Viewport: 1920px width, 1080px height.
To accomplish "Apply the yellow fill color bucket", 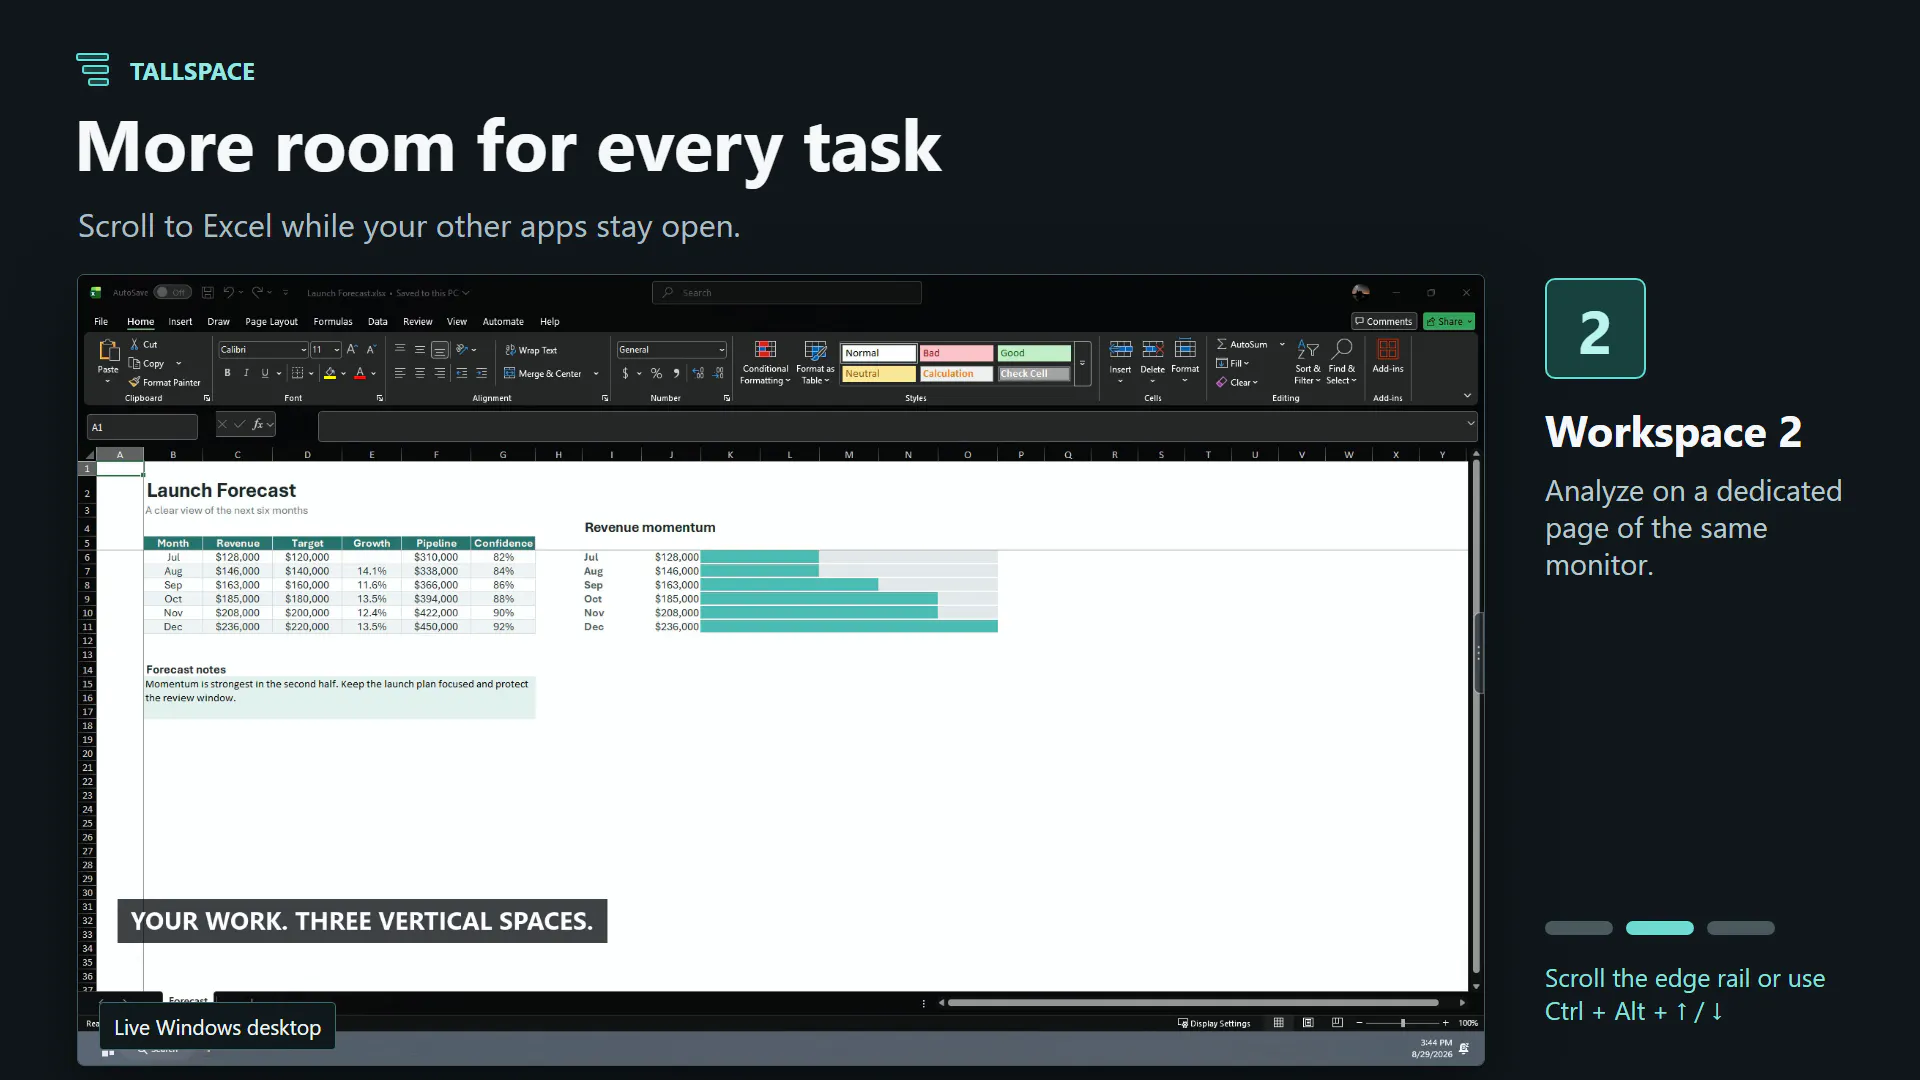I will [330, 373].
